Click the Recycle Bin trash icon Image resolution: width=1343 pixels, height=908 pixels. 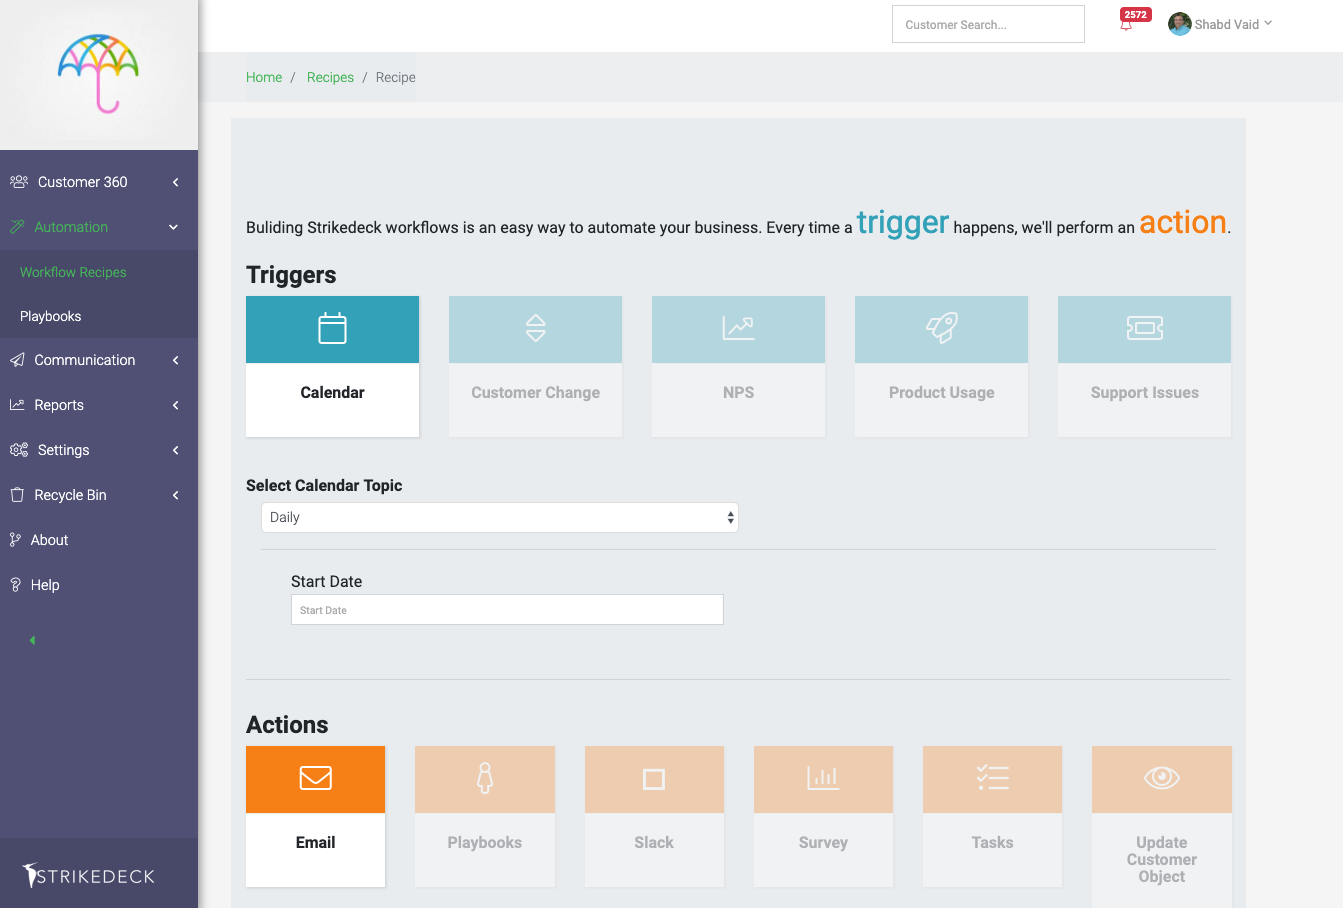pyautogui.click(x=17, y=495)
